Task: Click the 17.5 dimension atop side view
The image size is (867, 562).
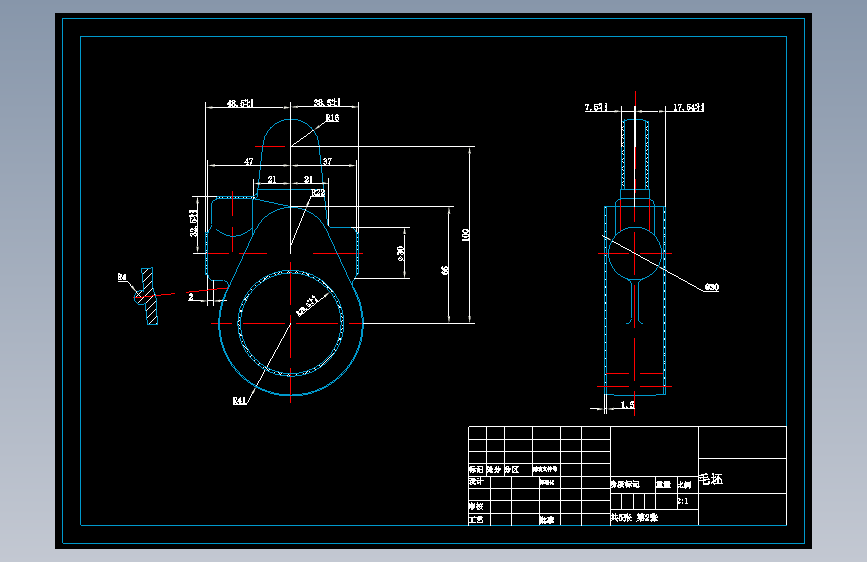Action: coord(688,107)
